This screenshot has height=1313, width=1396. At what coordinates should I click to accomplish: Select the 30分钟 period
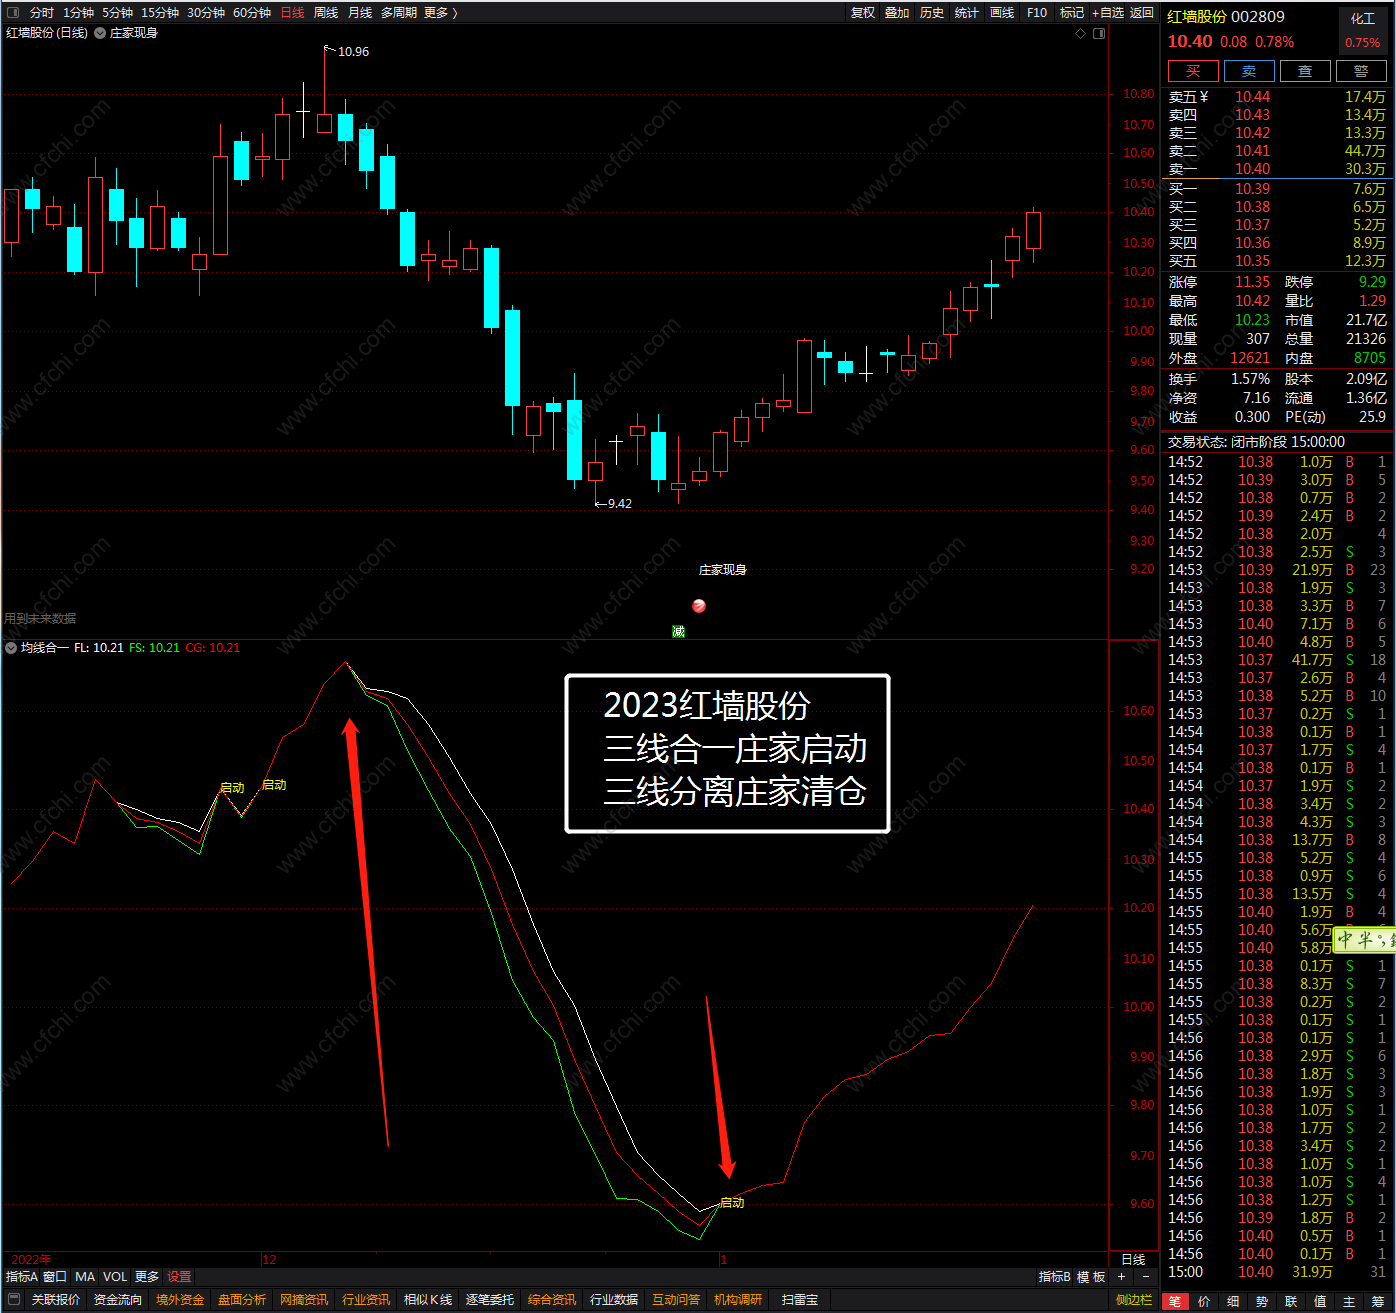pos(206,13)
